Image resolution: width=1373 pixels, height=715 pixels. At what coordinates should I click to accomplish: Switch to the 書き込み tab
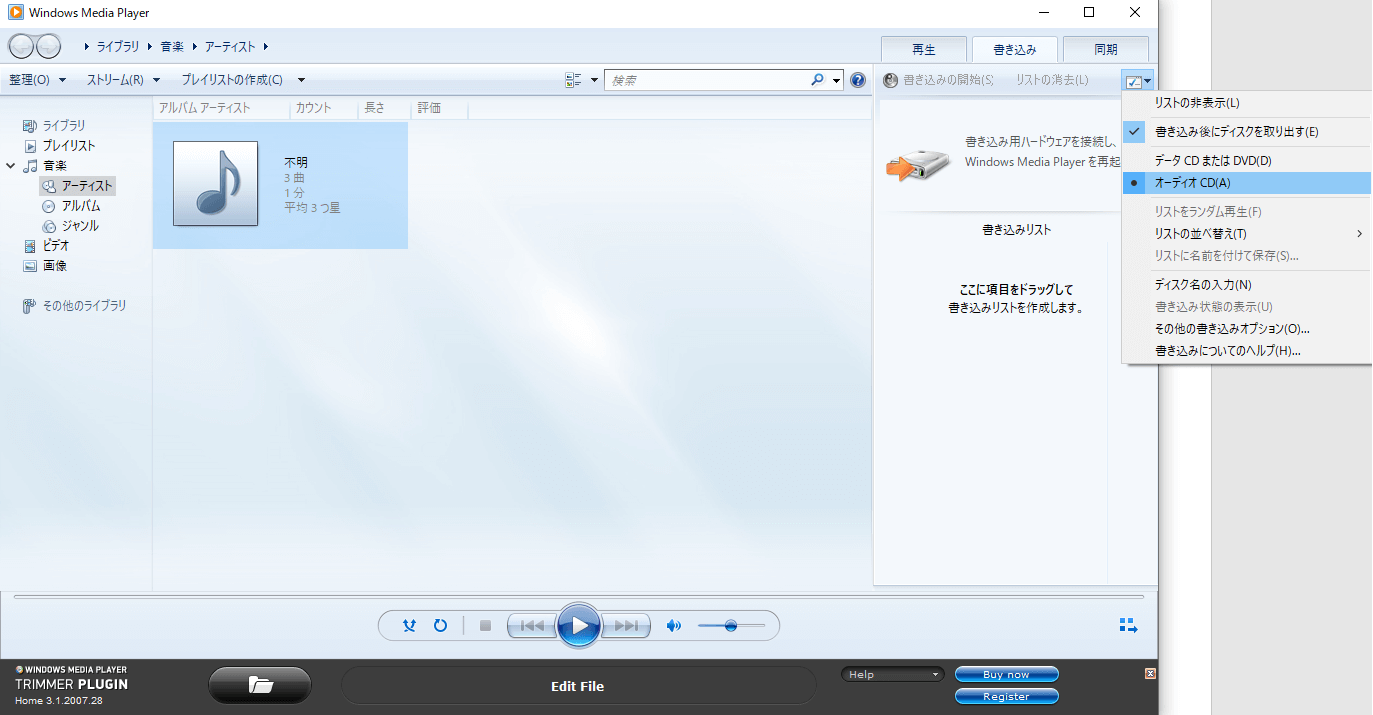click(x=1015, y=49)
